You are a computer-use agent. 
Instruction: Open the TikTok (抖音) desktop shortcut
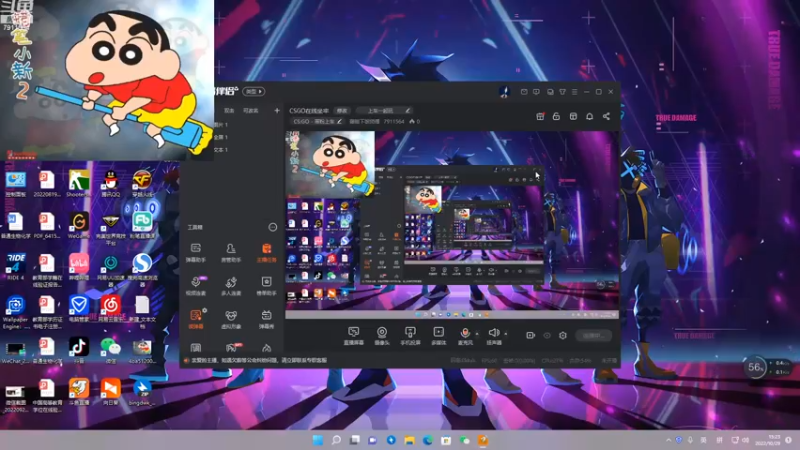pos(79,351)
